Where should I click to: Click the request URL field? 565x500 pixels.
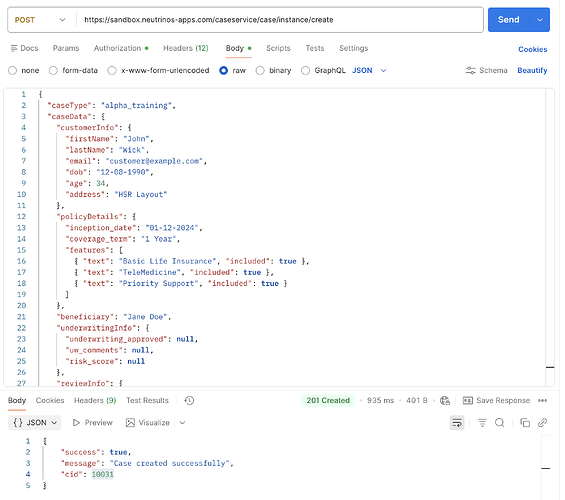tap(279, 20)
